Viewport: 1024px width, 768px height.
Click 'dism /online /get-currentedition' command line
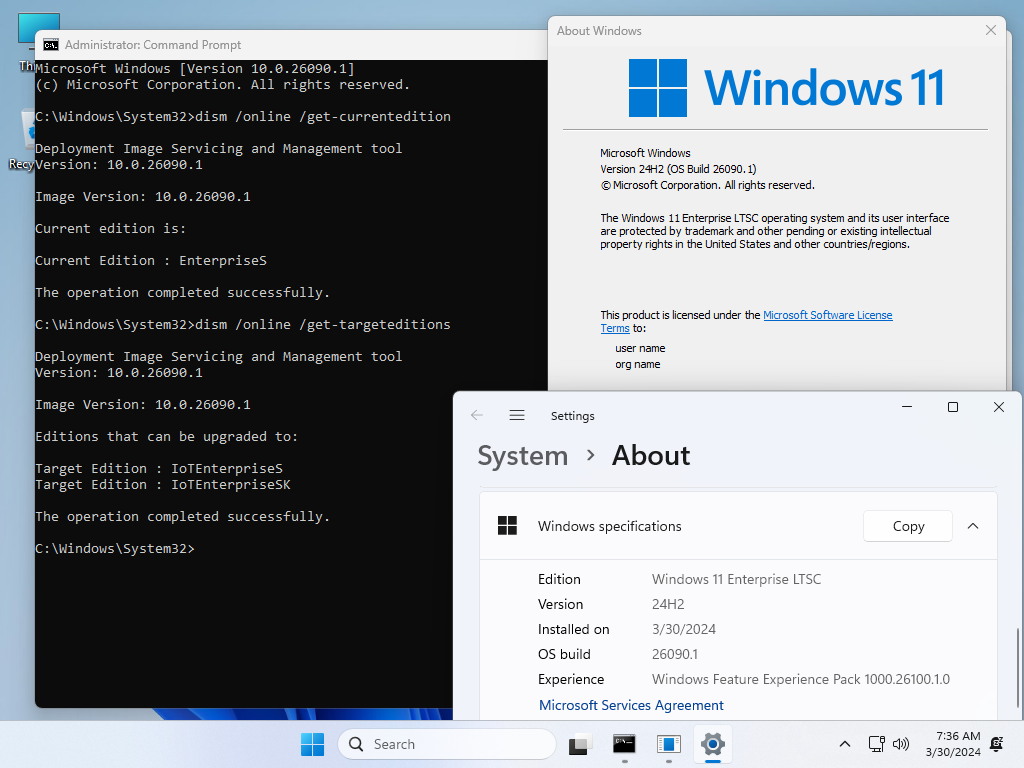[x=323, y=116]
